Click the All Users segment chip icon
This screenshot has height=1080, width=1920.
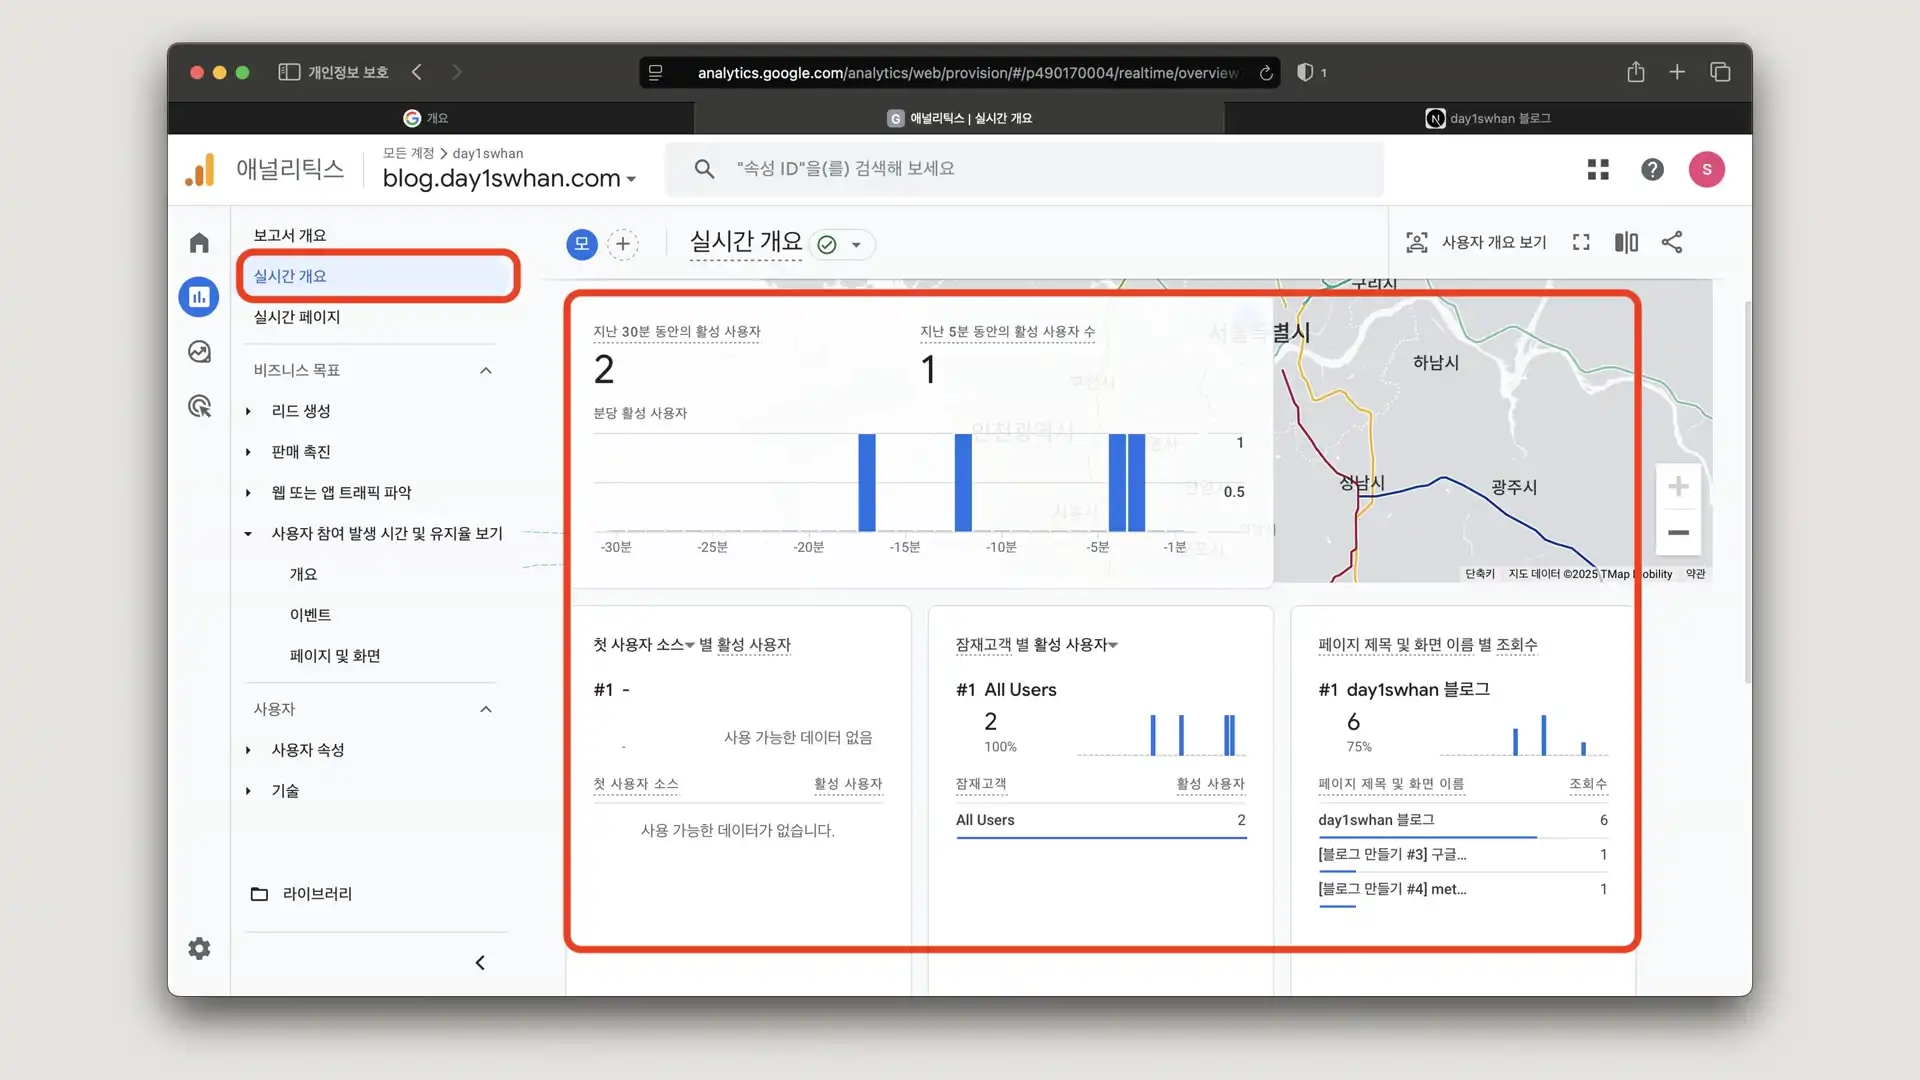[x=582, y=244]
